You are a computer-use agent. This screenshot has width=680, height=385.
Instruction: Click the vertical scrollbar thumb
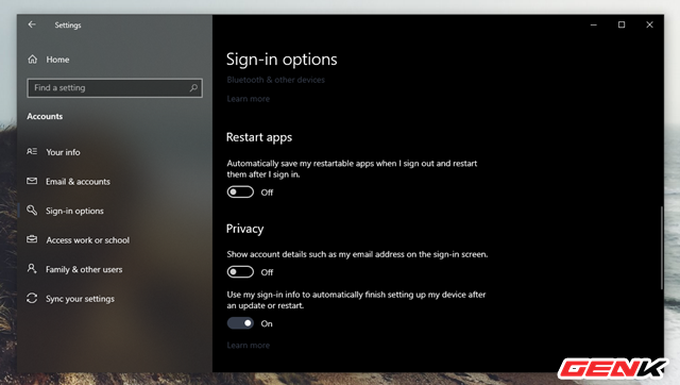click(661, 248)
